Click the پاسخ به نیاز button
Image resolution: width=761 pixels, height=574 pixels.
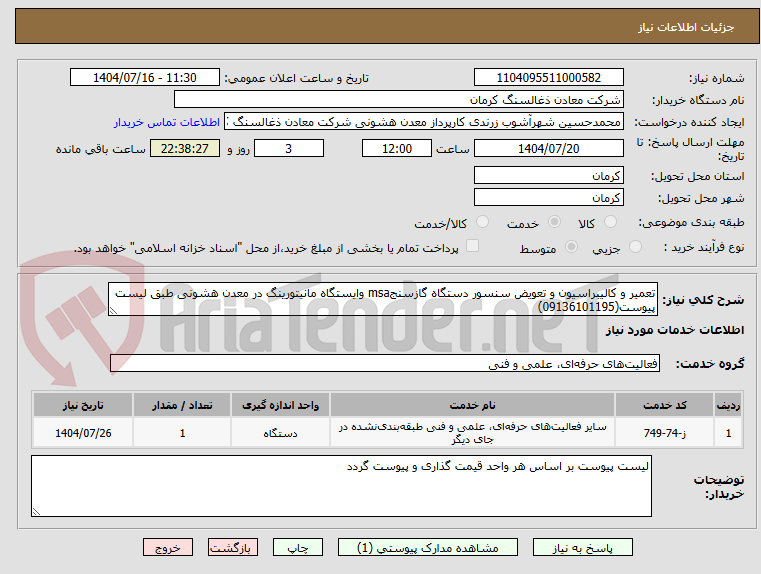click(x=582, y=547)
